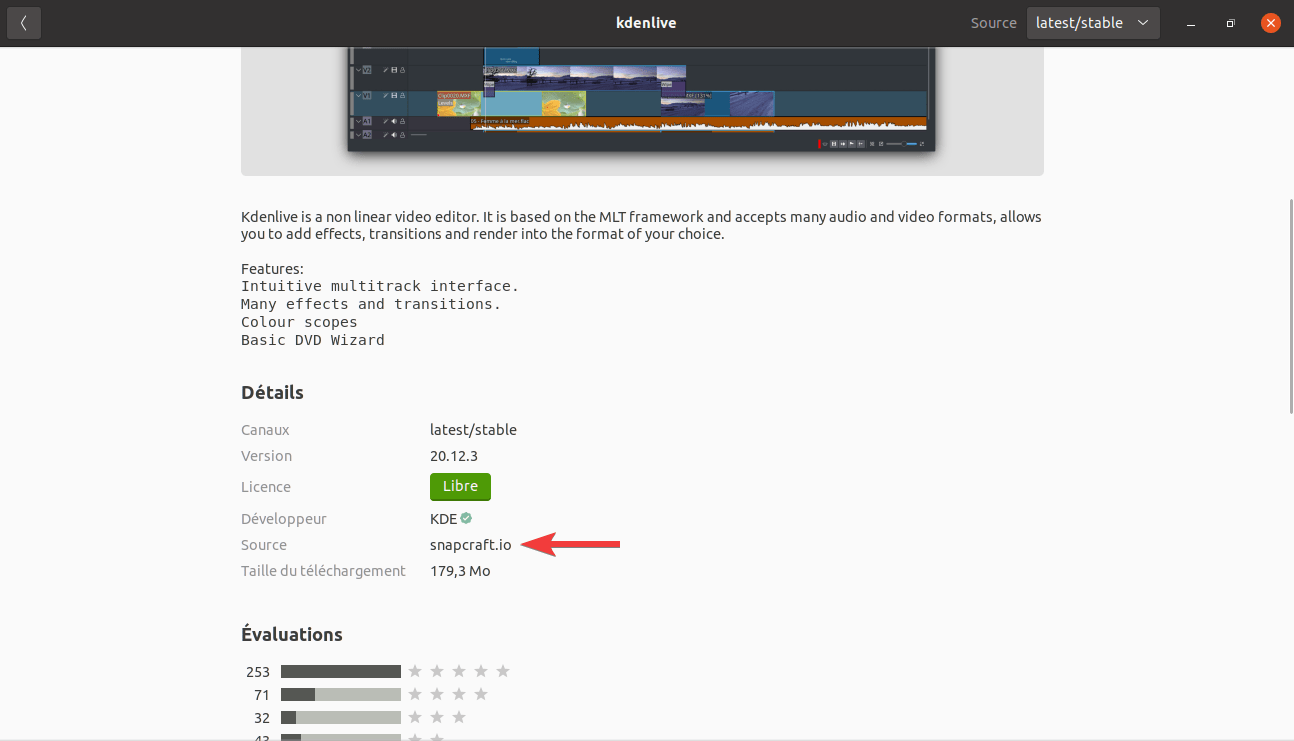Screen dimensions: 1294x741
Task: Go back using the header back arrow
Action: click(24, 23)
